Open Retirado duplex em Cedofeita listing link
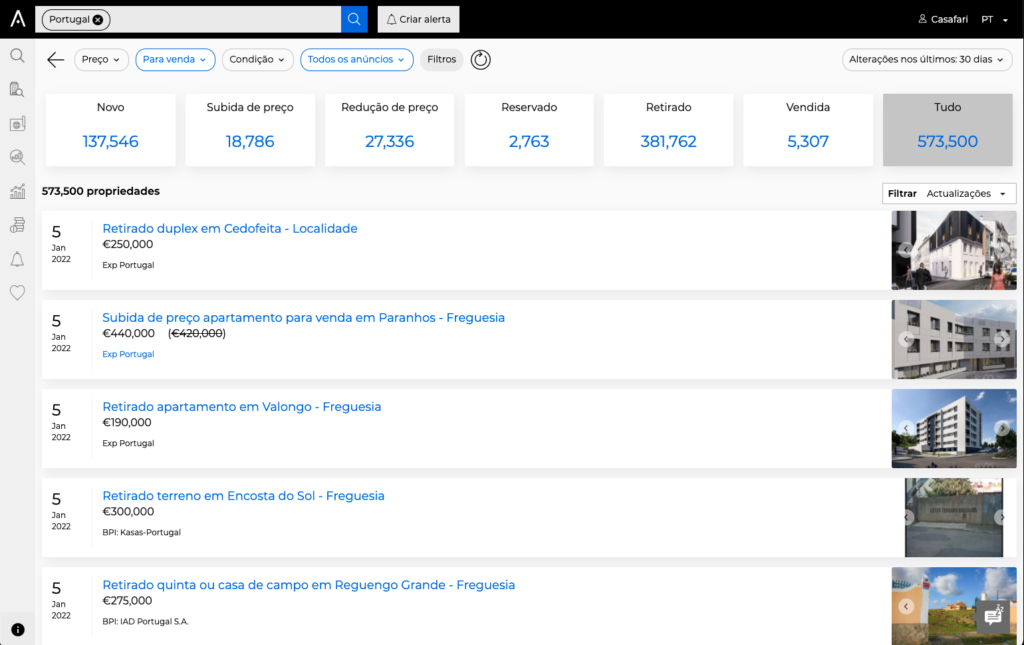 pyautogui.click(x=230, y=228)
